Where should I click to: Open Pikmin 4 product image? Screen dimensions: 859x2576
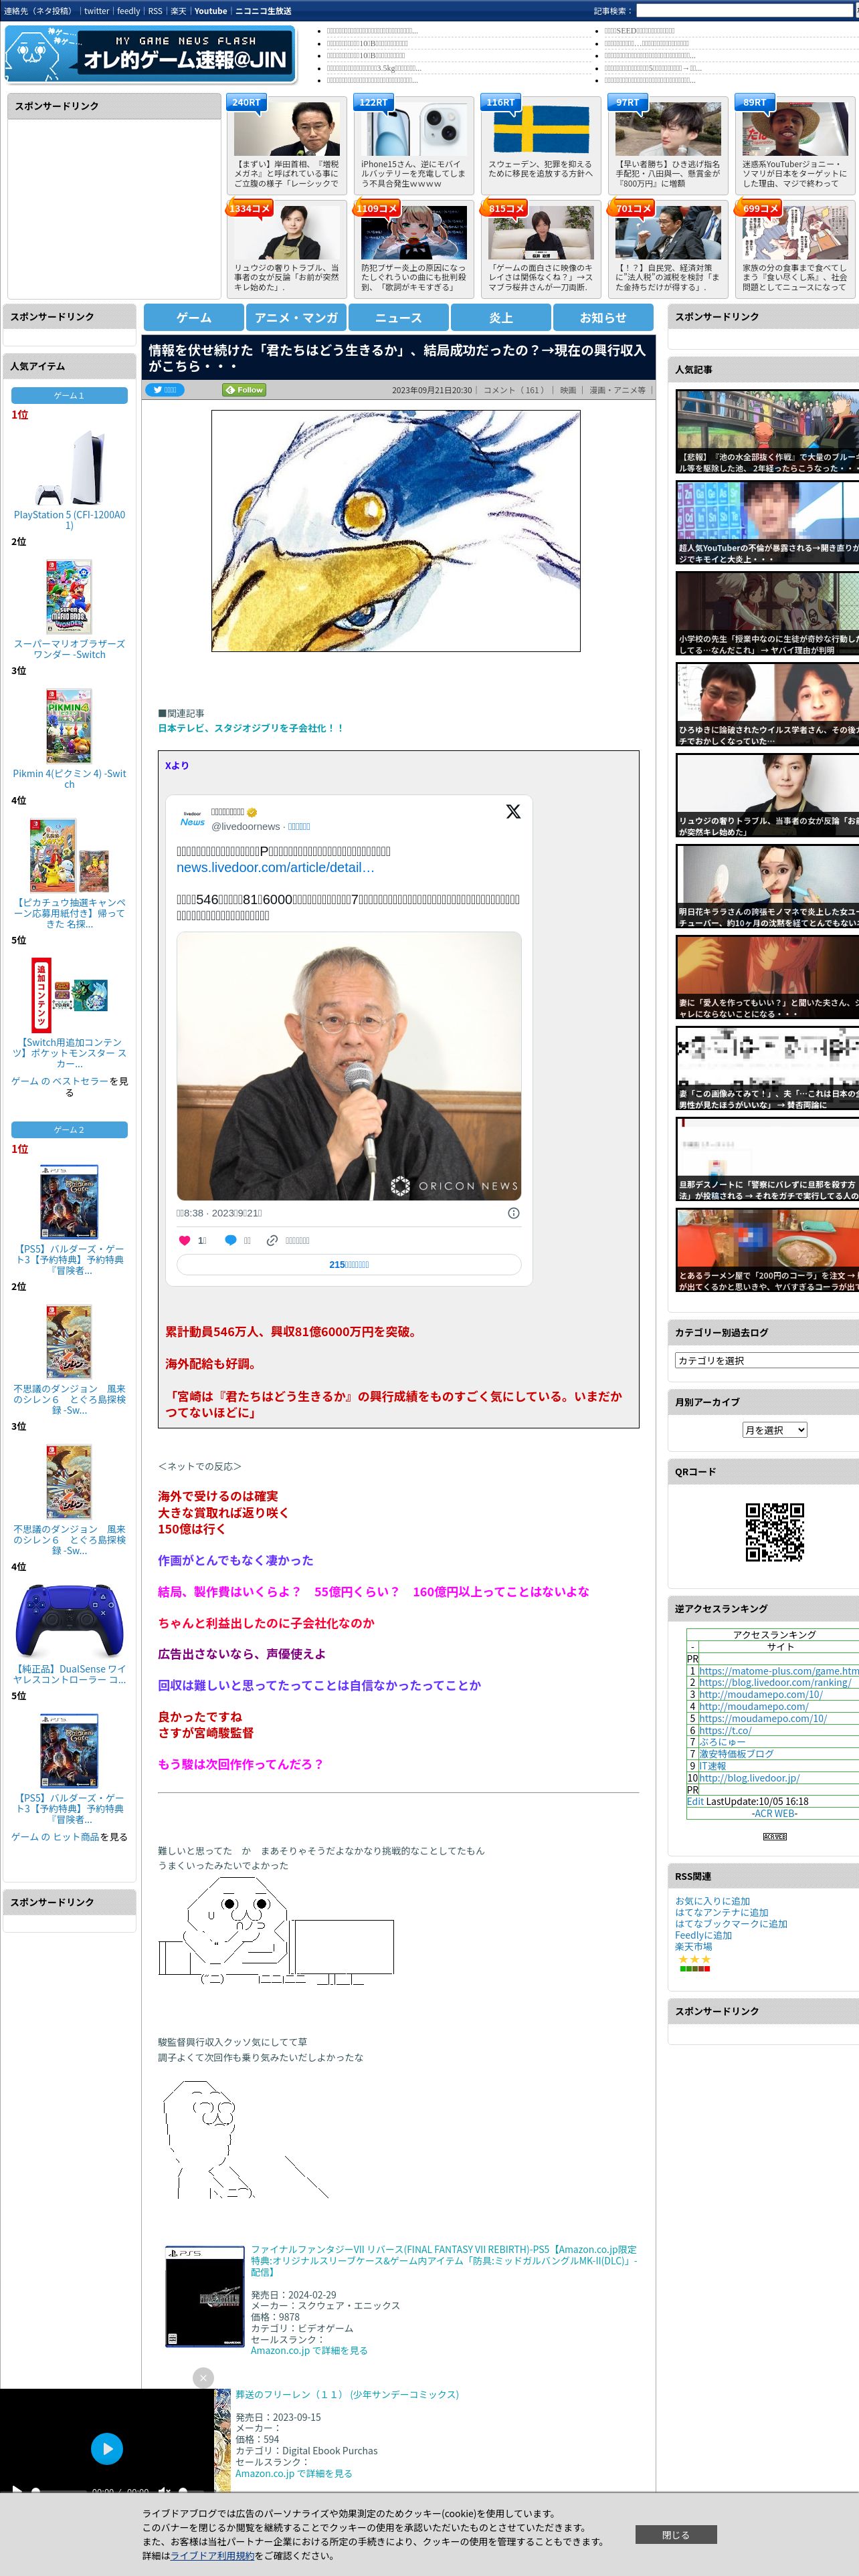tap(69, 725)
